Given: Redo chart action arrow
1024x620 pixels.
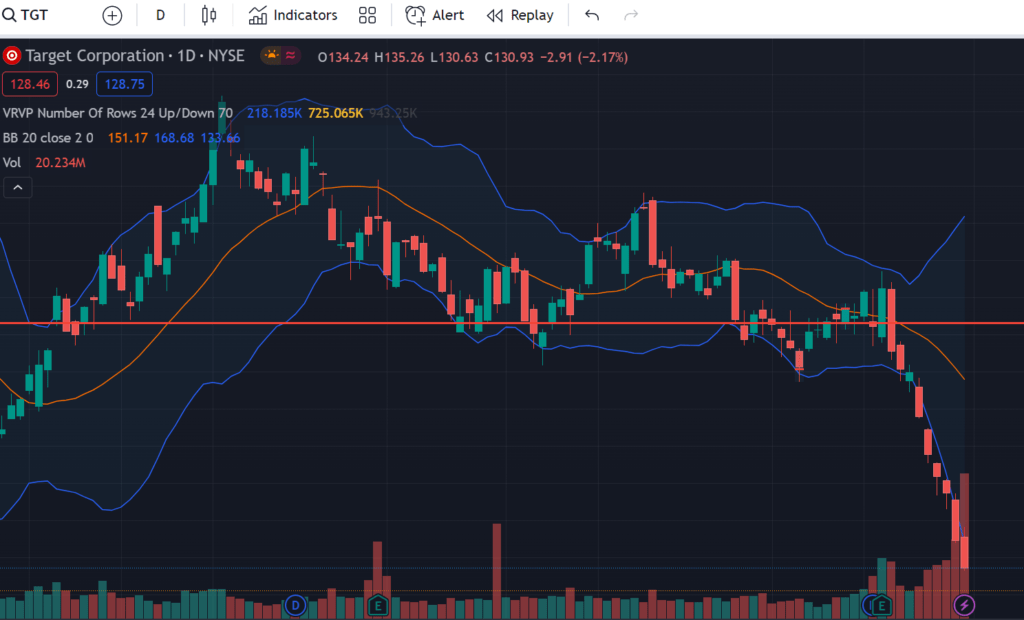Looking at the screenshot, I should click(631, 15).
